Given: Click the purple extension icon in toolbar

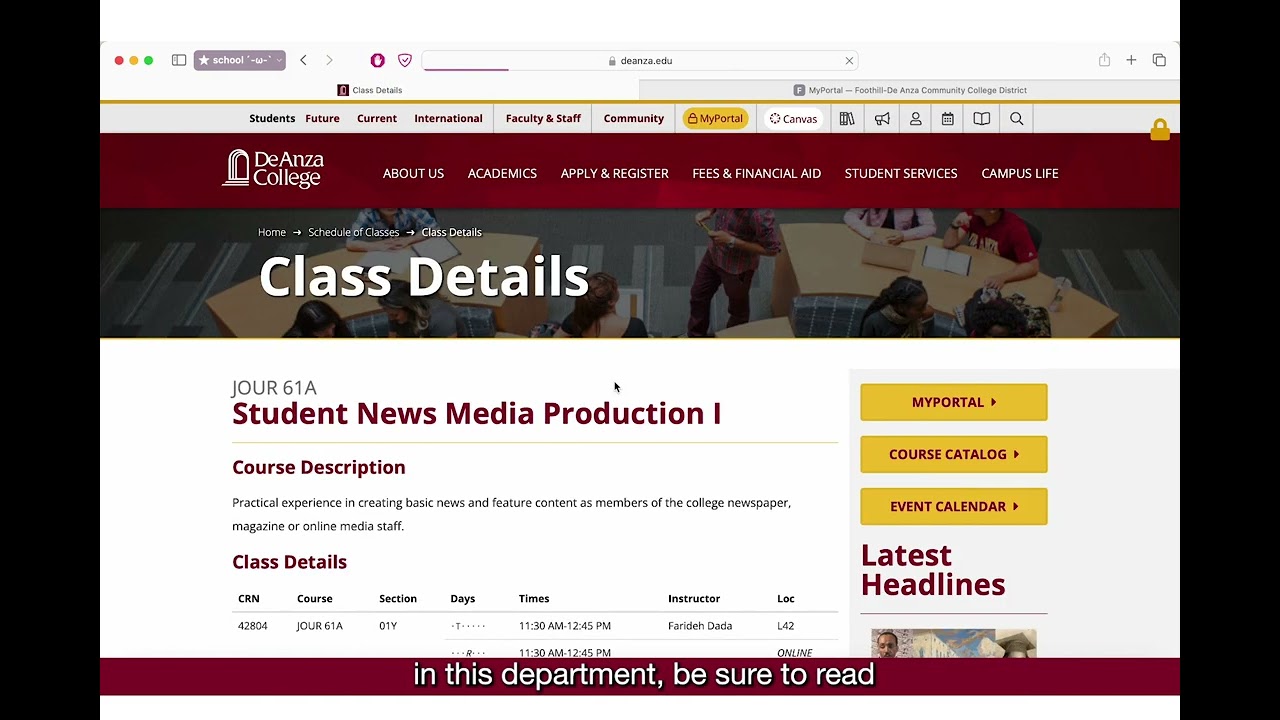Looking at the screenshot, I should pyautogui.click(x=377, y=60).
